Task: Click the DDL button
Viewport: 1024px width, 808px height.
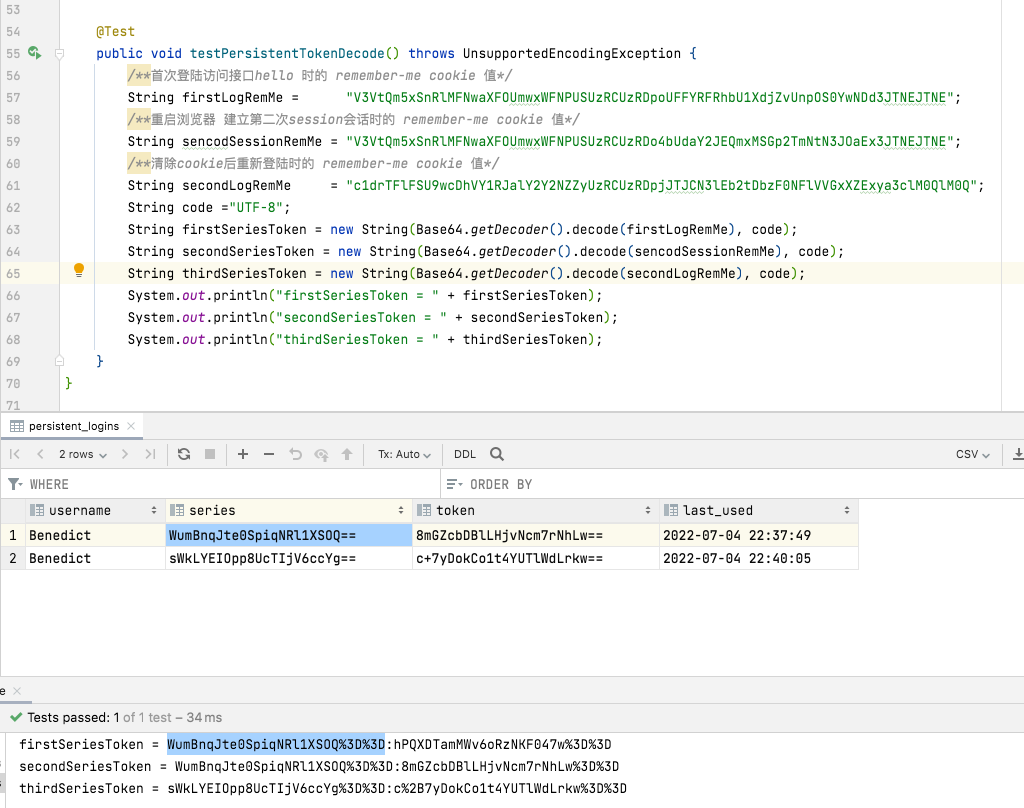Action: tap(465, 454)
